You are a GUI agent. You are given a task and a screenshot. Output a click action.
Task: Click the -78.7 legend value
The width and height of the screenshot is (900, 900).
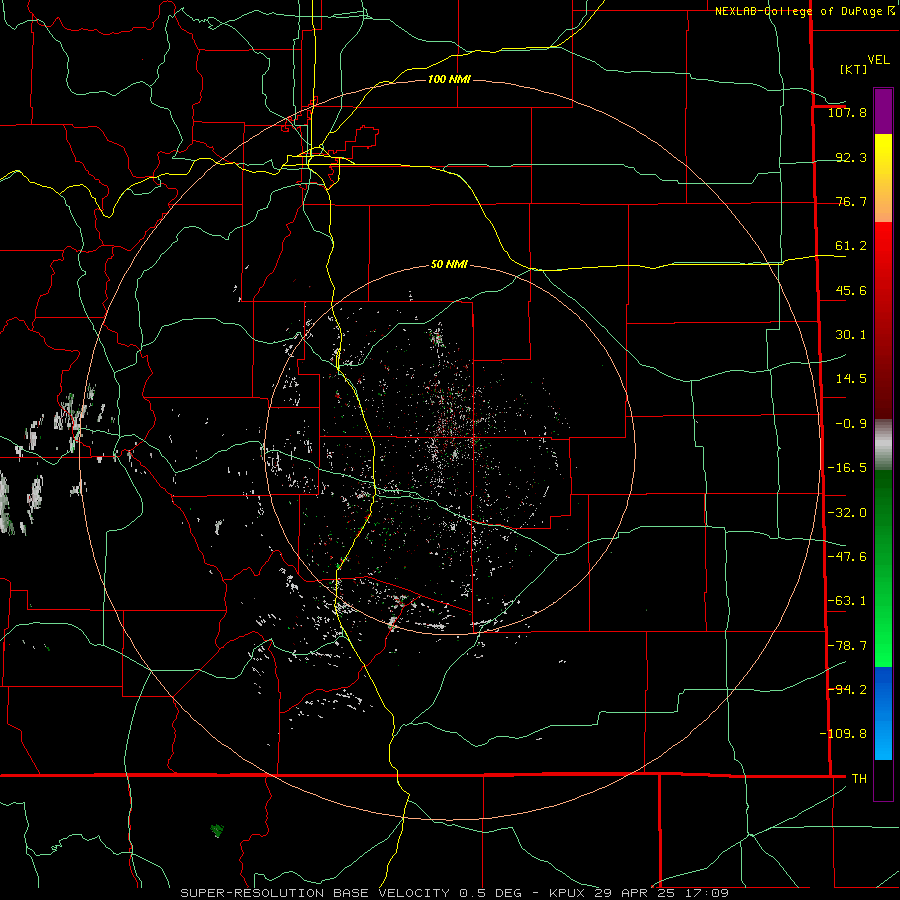point(847,646)
